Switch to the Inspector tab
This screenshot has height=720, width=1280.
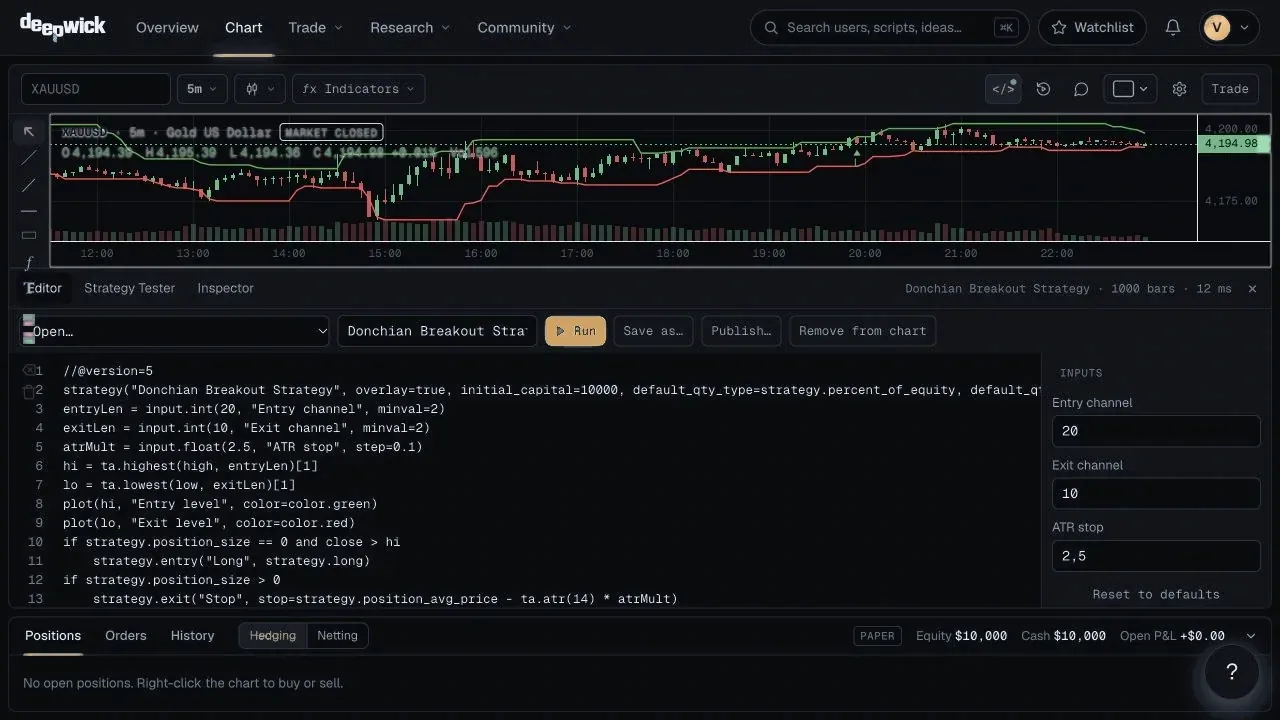click(x=226, y=288)
